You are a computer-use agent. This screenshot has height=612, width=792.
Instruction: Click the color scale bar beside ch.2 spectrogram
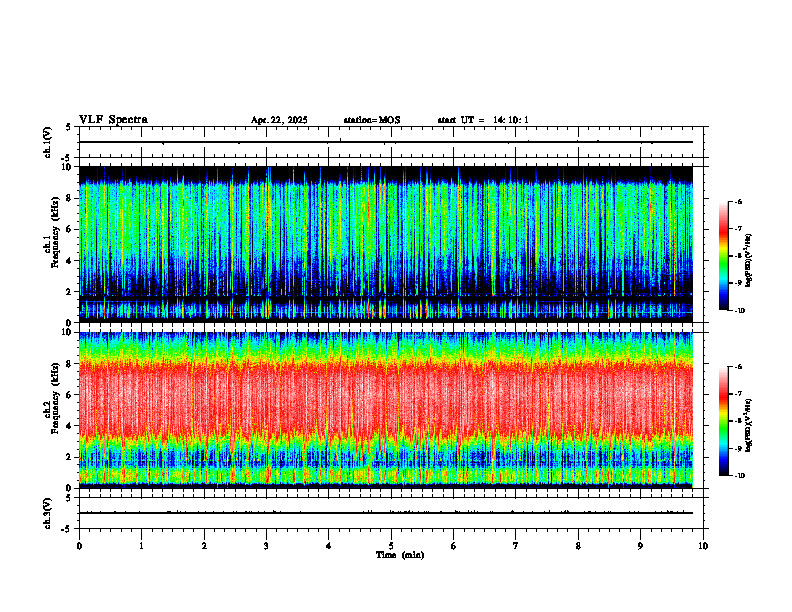pos(723,421)
